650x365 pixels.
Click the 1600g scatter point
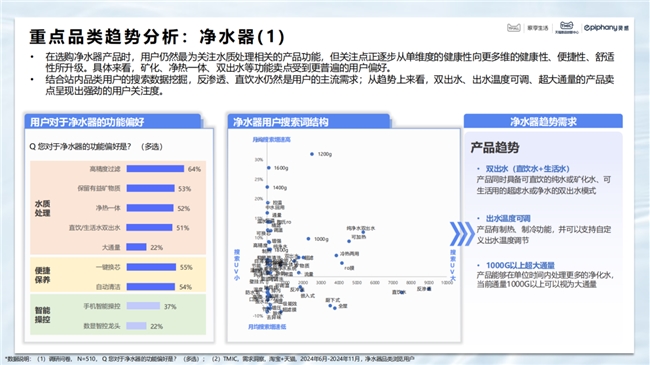click(x=269, y=168)
